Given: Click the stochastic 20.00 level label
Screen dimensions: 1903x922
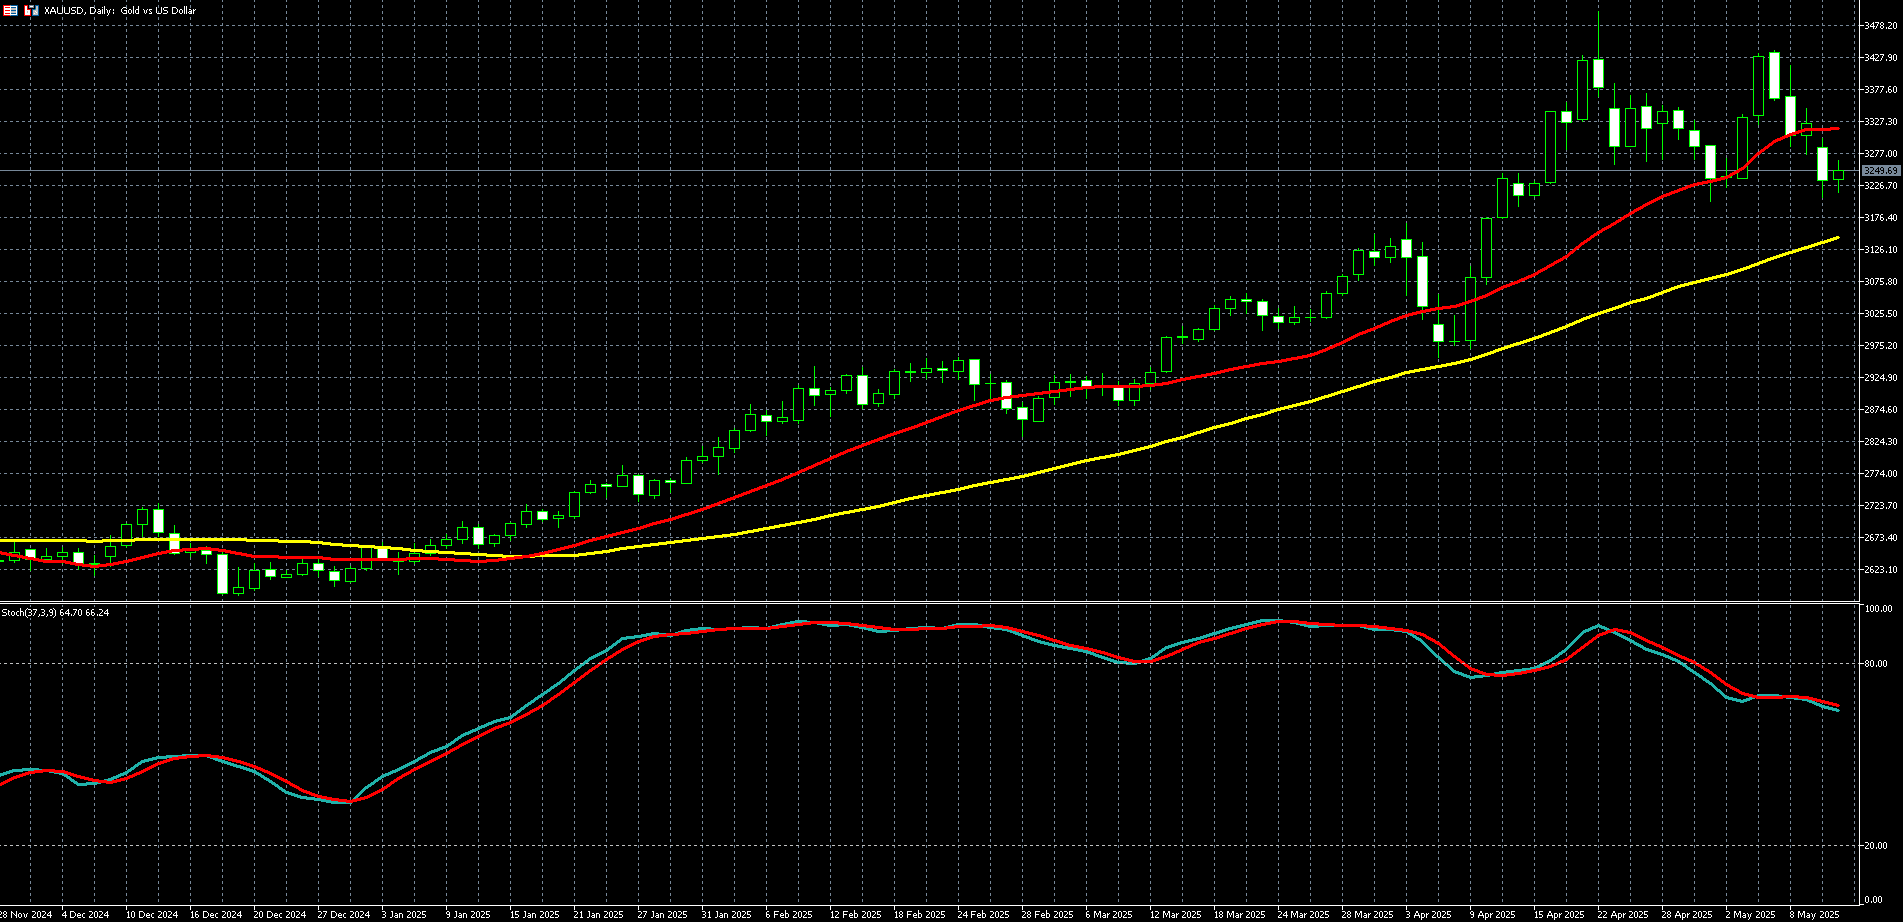Looking at the screenshot, I should click(x=1877, y=846).
